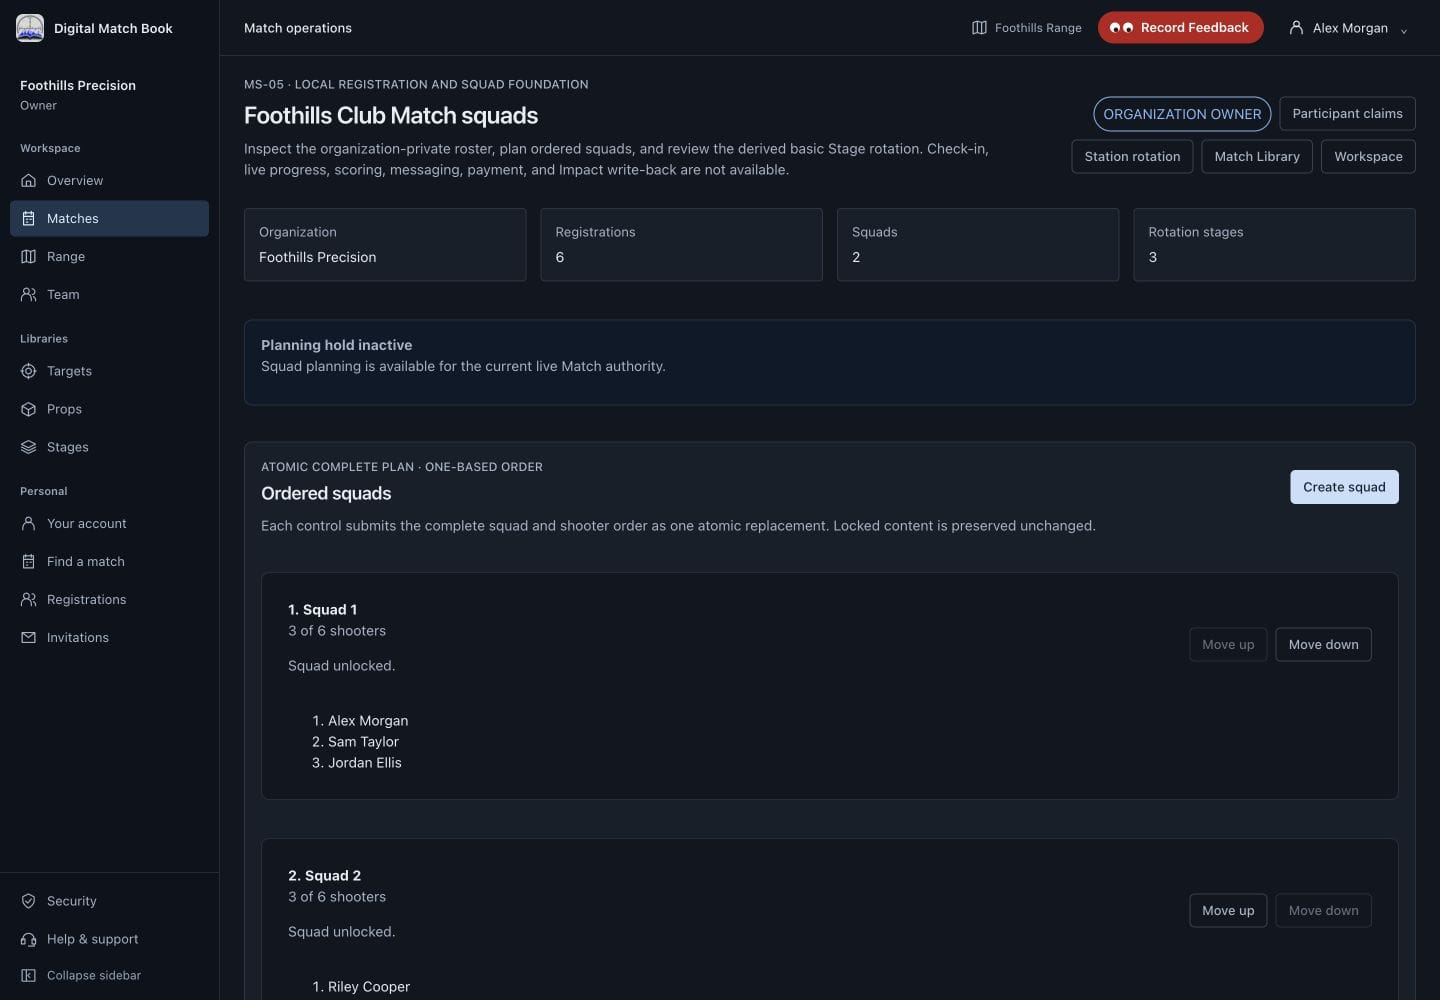Click the Matches calendar icon
The height and width of the screenshot is (1000, 1440).
click(x=28, y=219)
